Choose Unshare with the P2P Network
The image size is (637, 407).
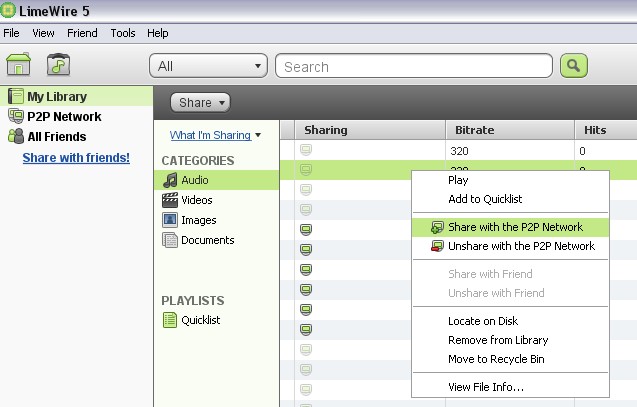click(x=520, y=246)
